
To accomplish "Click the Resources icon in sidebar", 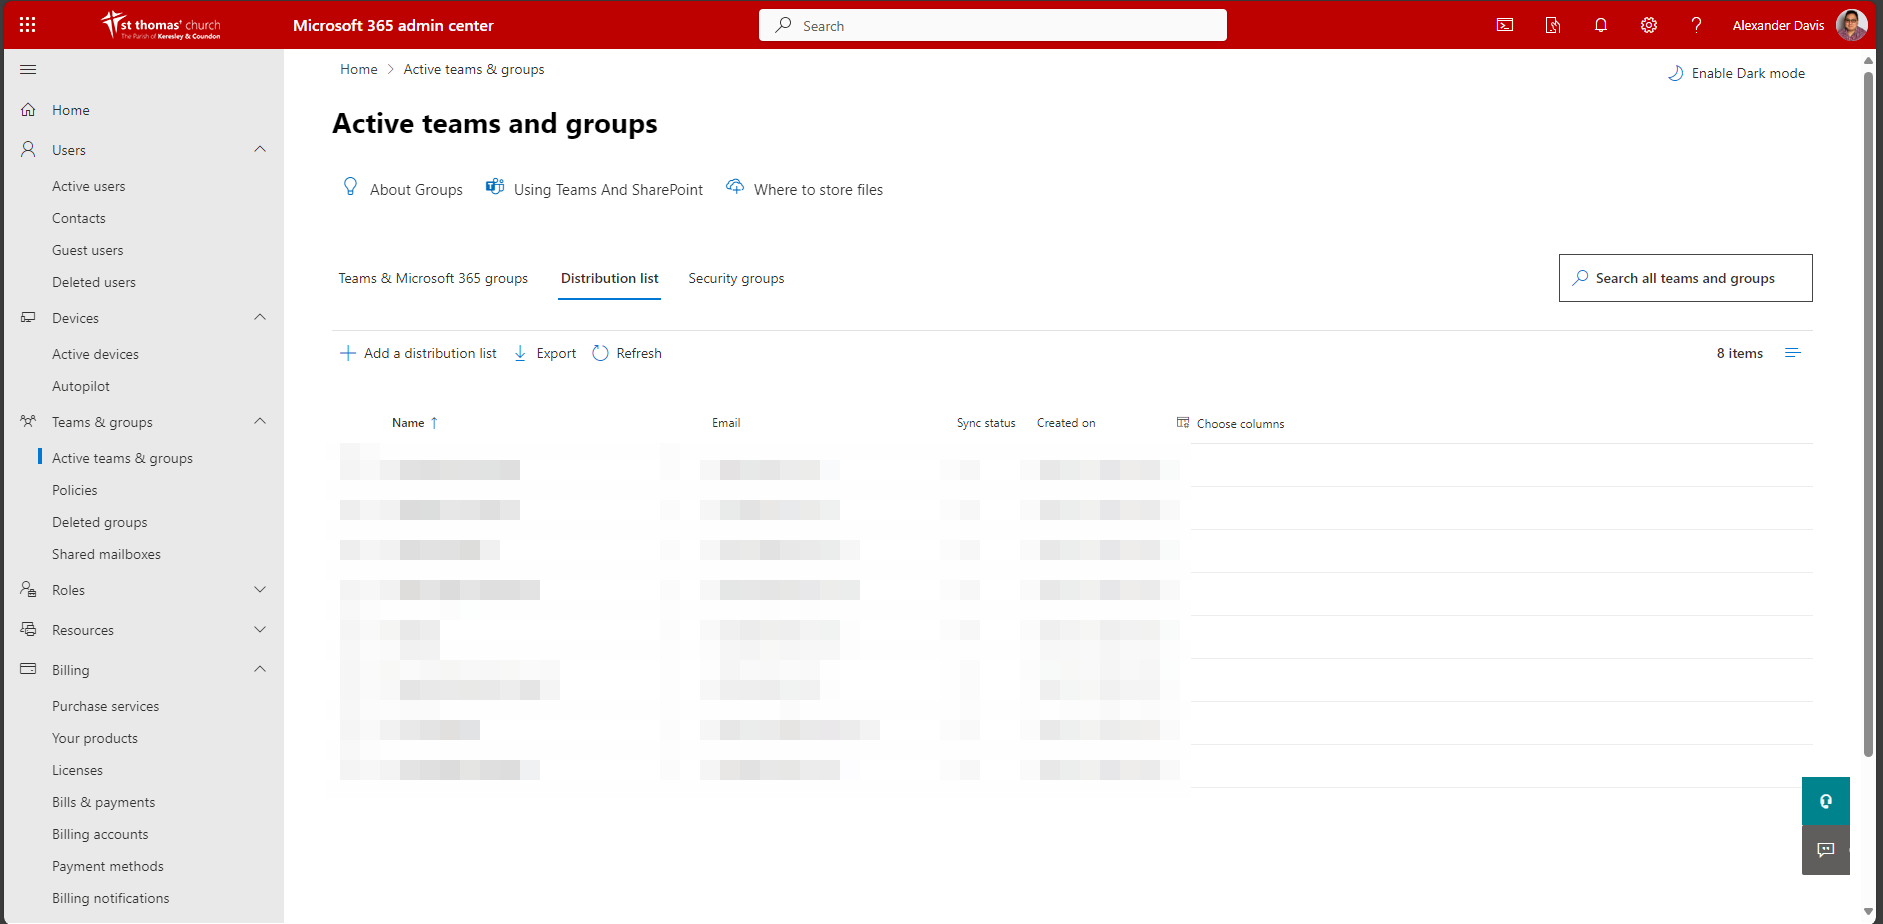I will (x=28, y=630).
